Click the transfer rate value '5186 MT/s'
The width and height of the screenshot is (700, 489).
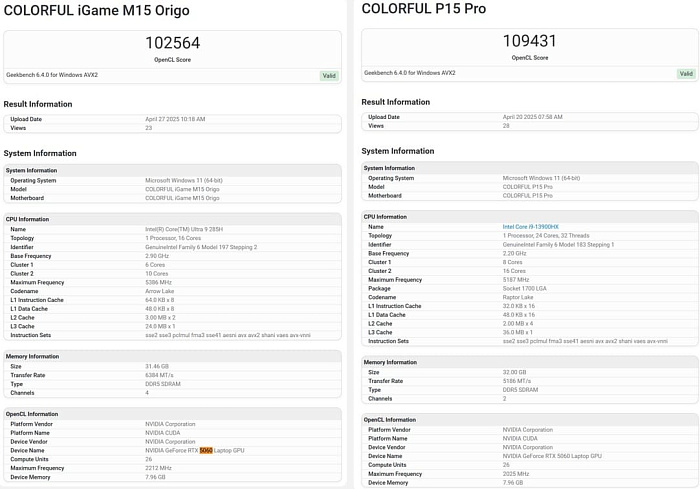tap(517, 381)
